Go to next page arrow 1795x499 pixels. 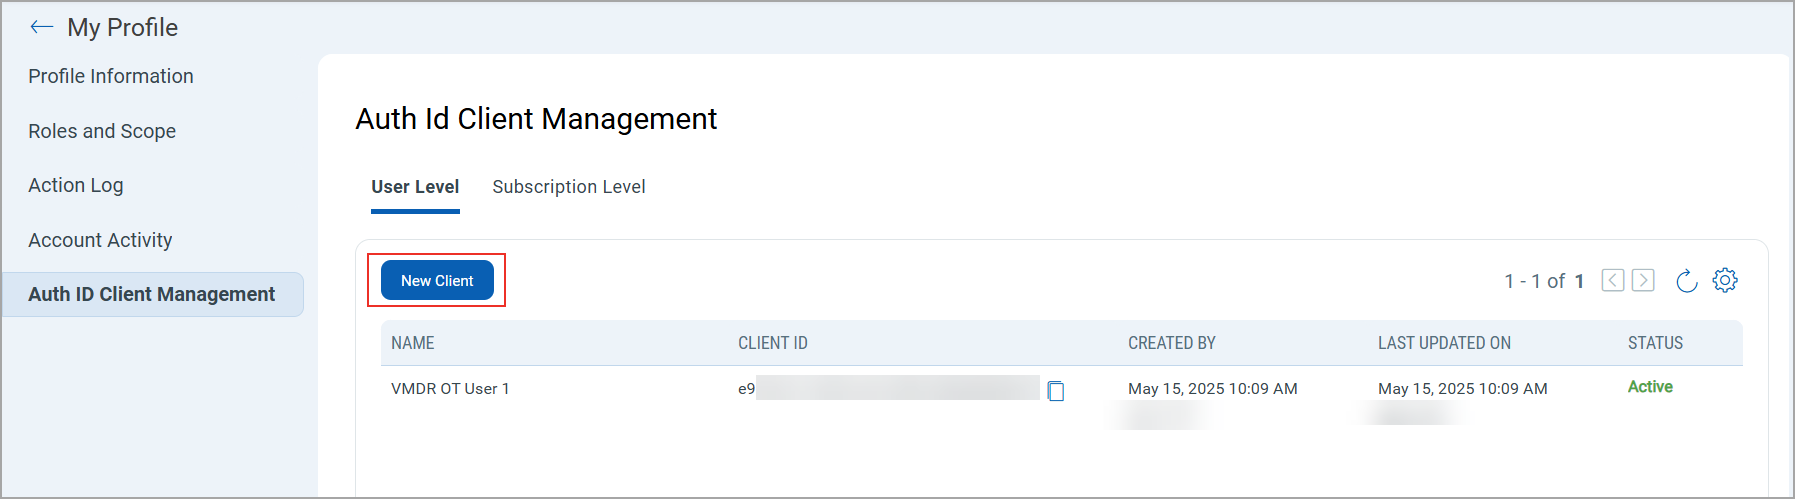(1643, 280)
